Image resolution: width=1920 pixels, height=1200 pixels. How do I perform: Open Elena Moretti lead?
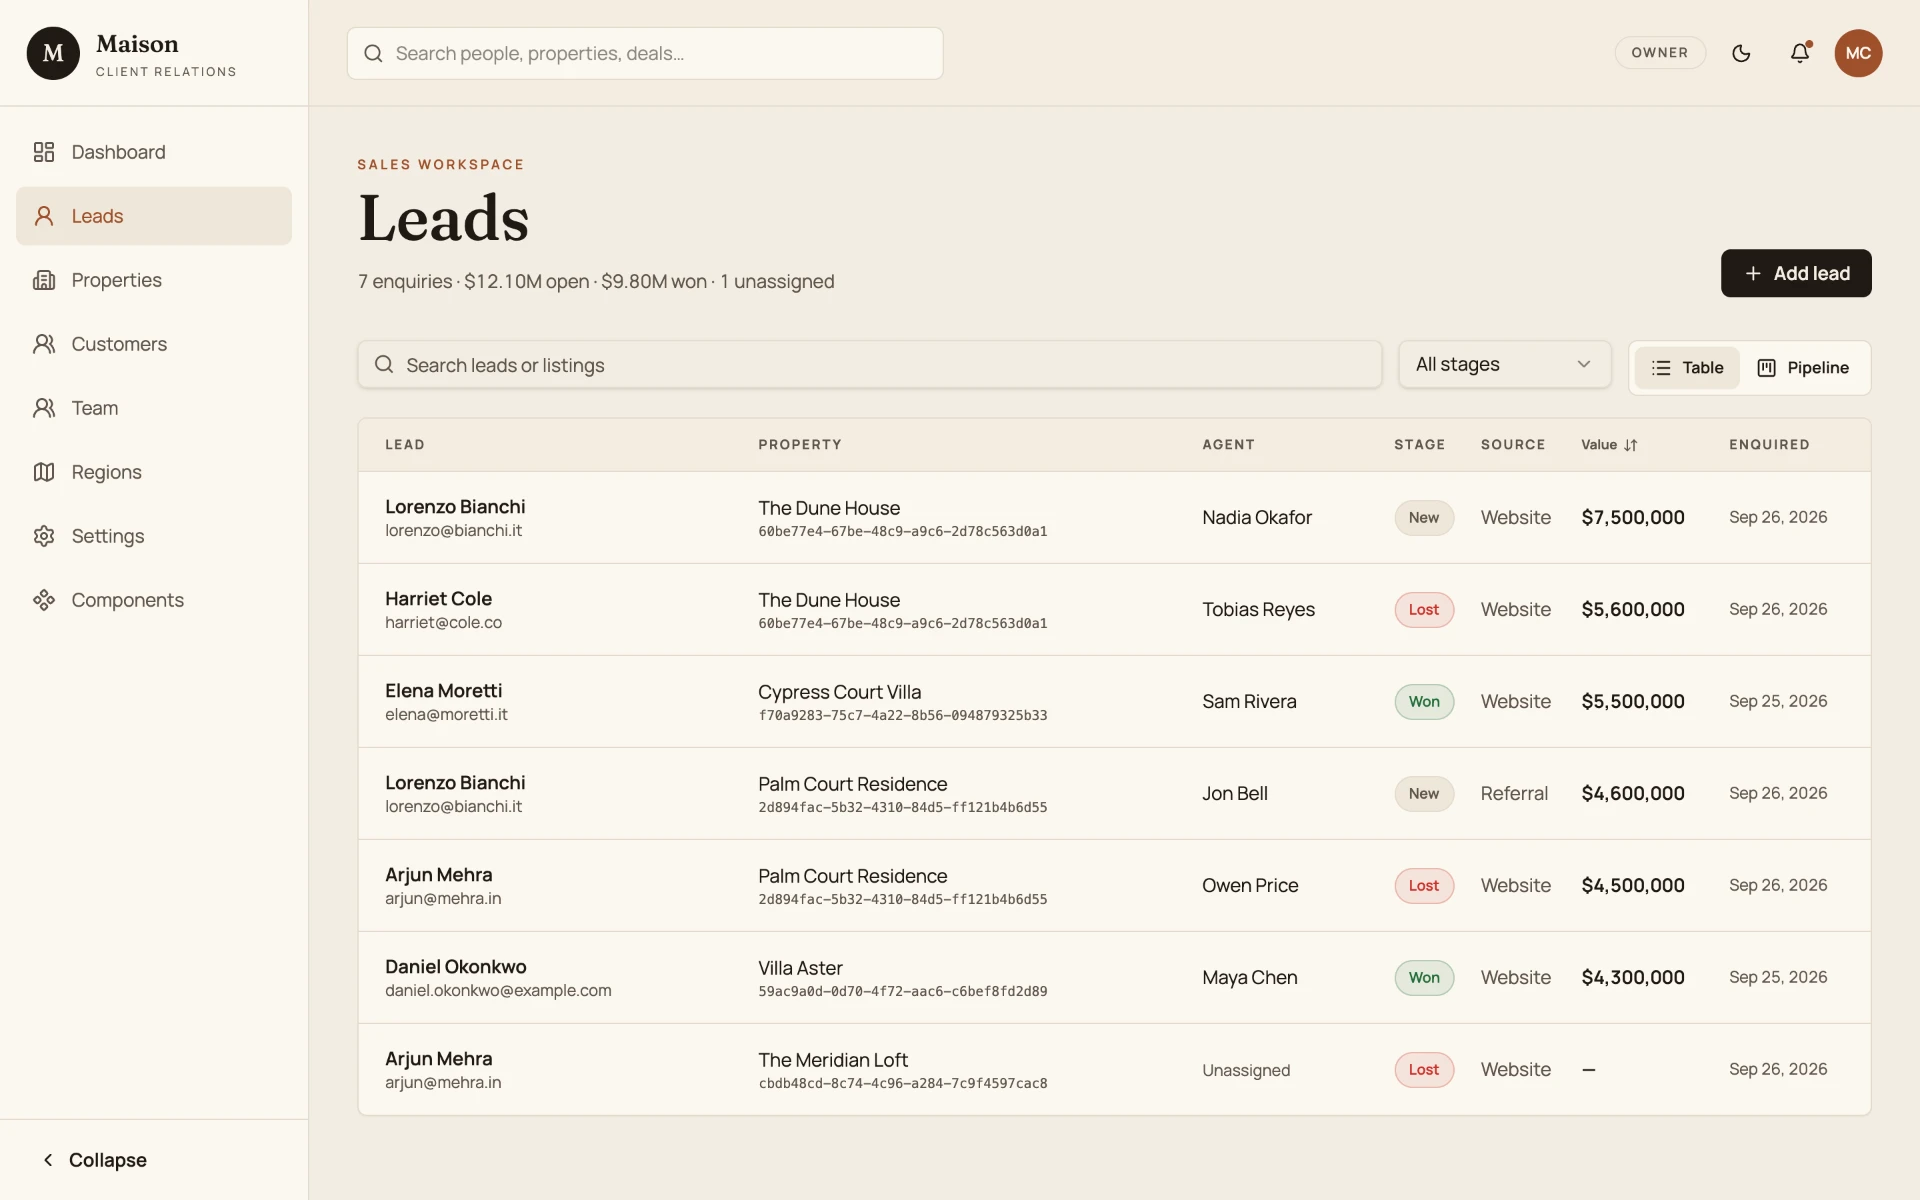444,691
